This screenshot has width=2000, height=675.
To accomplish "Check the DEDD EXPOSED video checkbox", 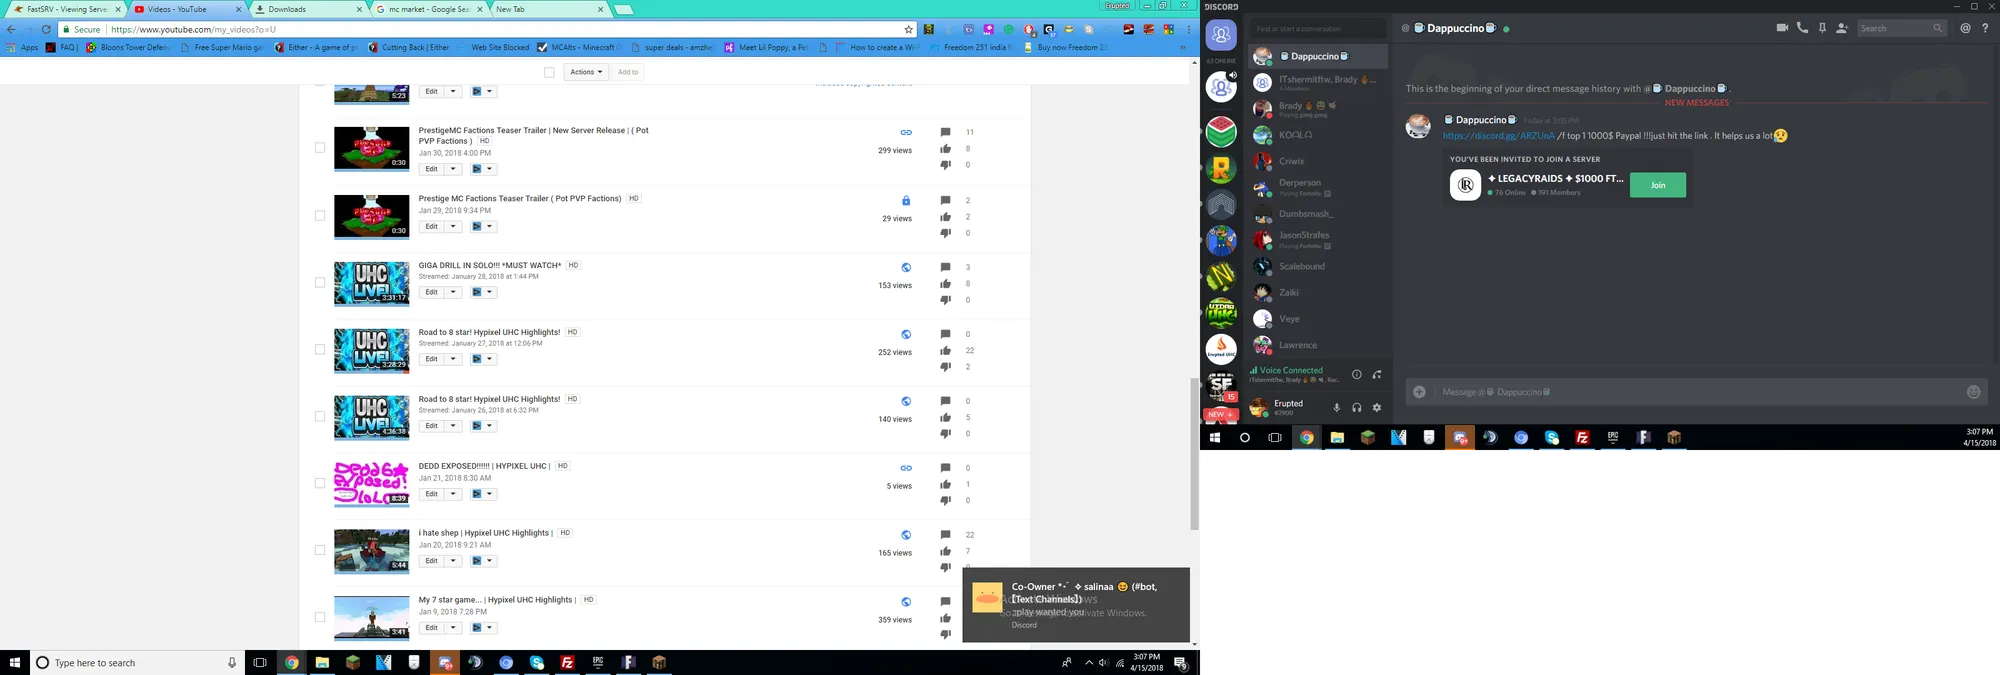I will click(320, 483).
